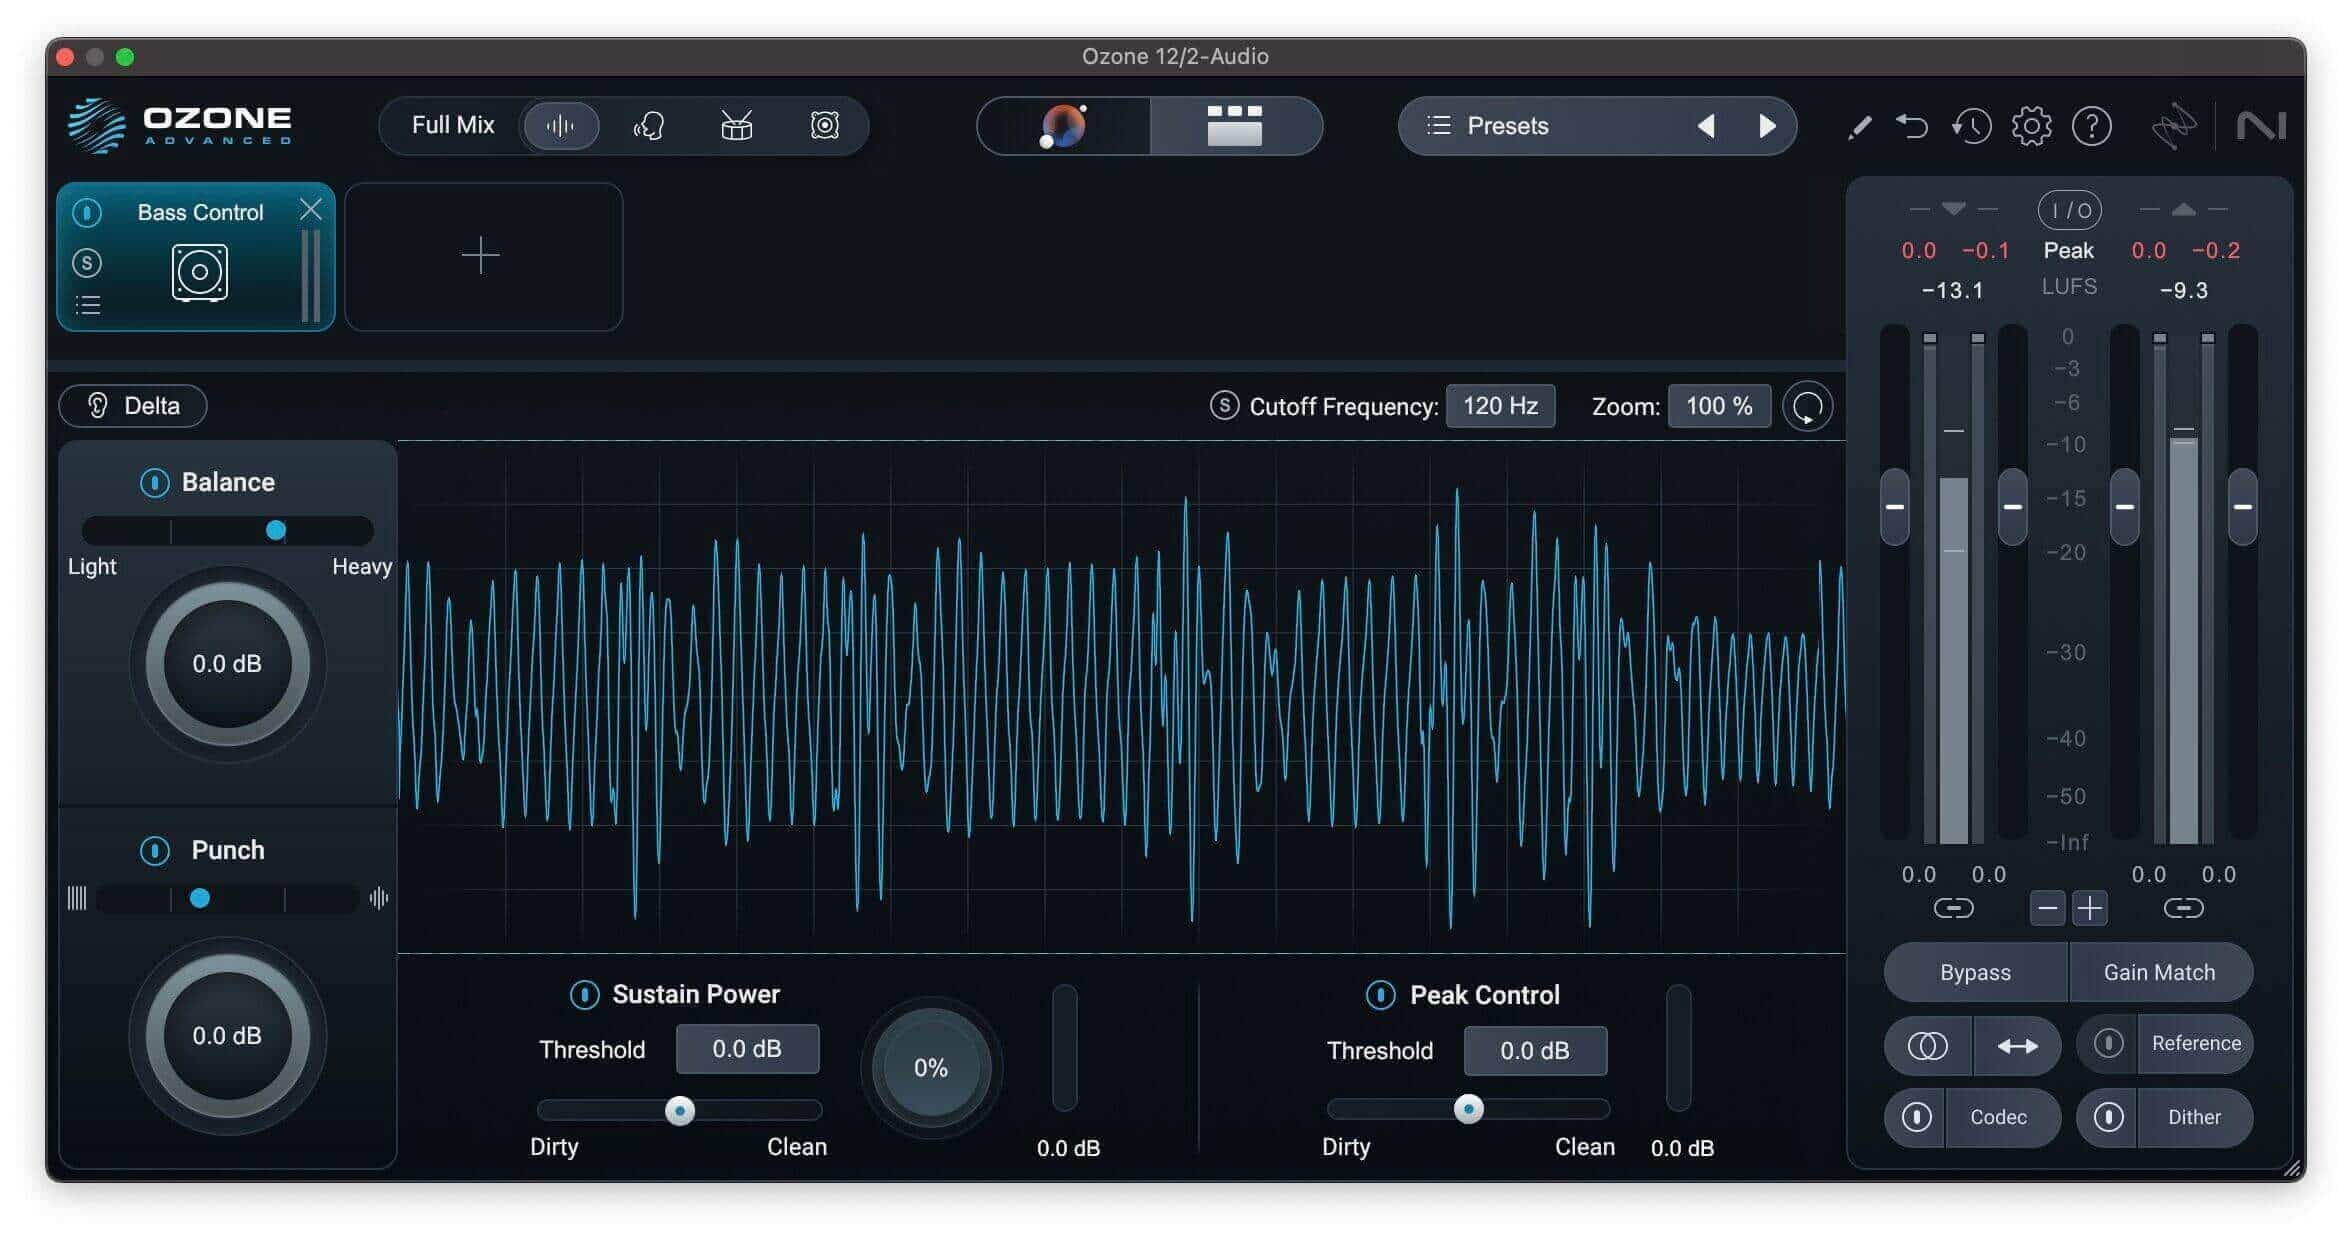Viewport: 2352px width, 1236px height.
Task: Toggle the Balance power button
Action: 154,483
